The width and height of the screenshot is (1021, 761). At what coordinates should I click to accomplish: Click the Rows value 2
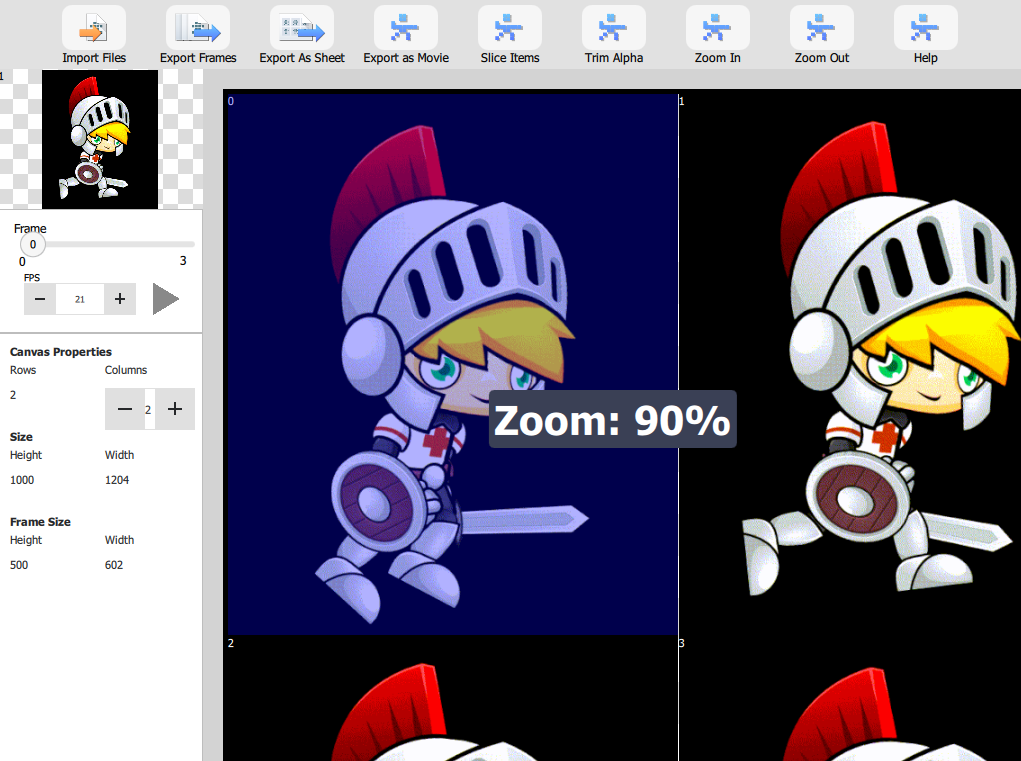(13, 394)
